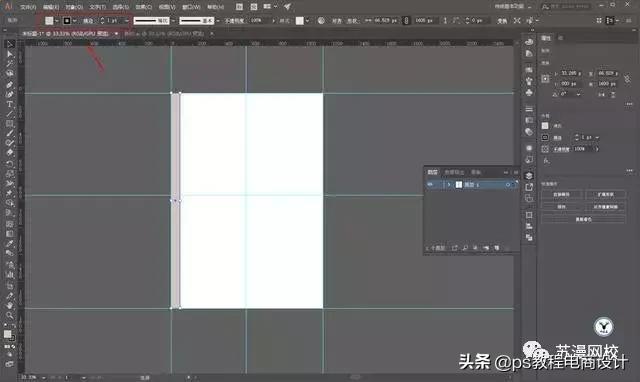Viewport: 640px width, 382px height.
Task: Toggle visibility eye of 图层 1
Action: click(x=430, y=184)
